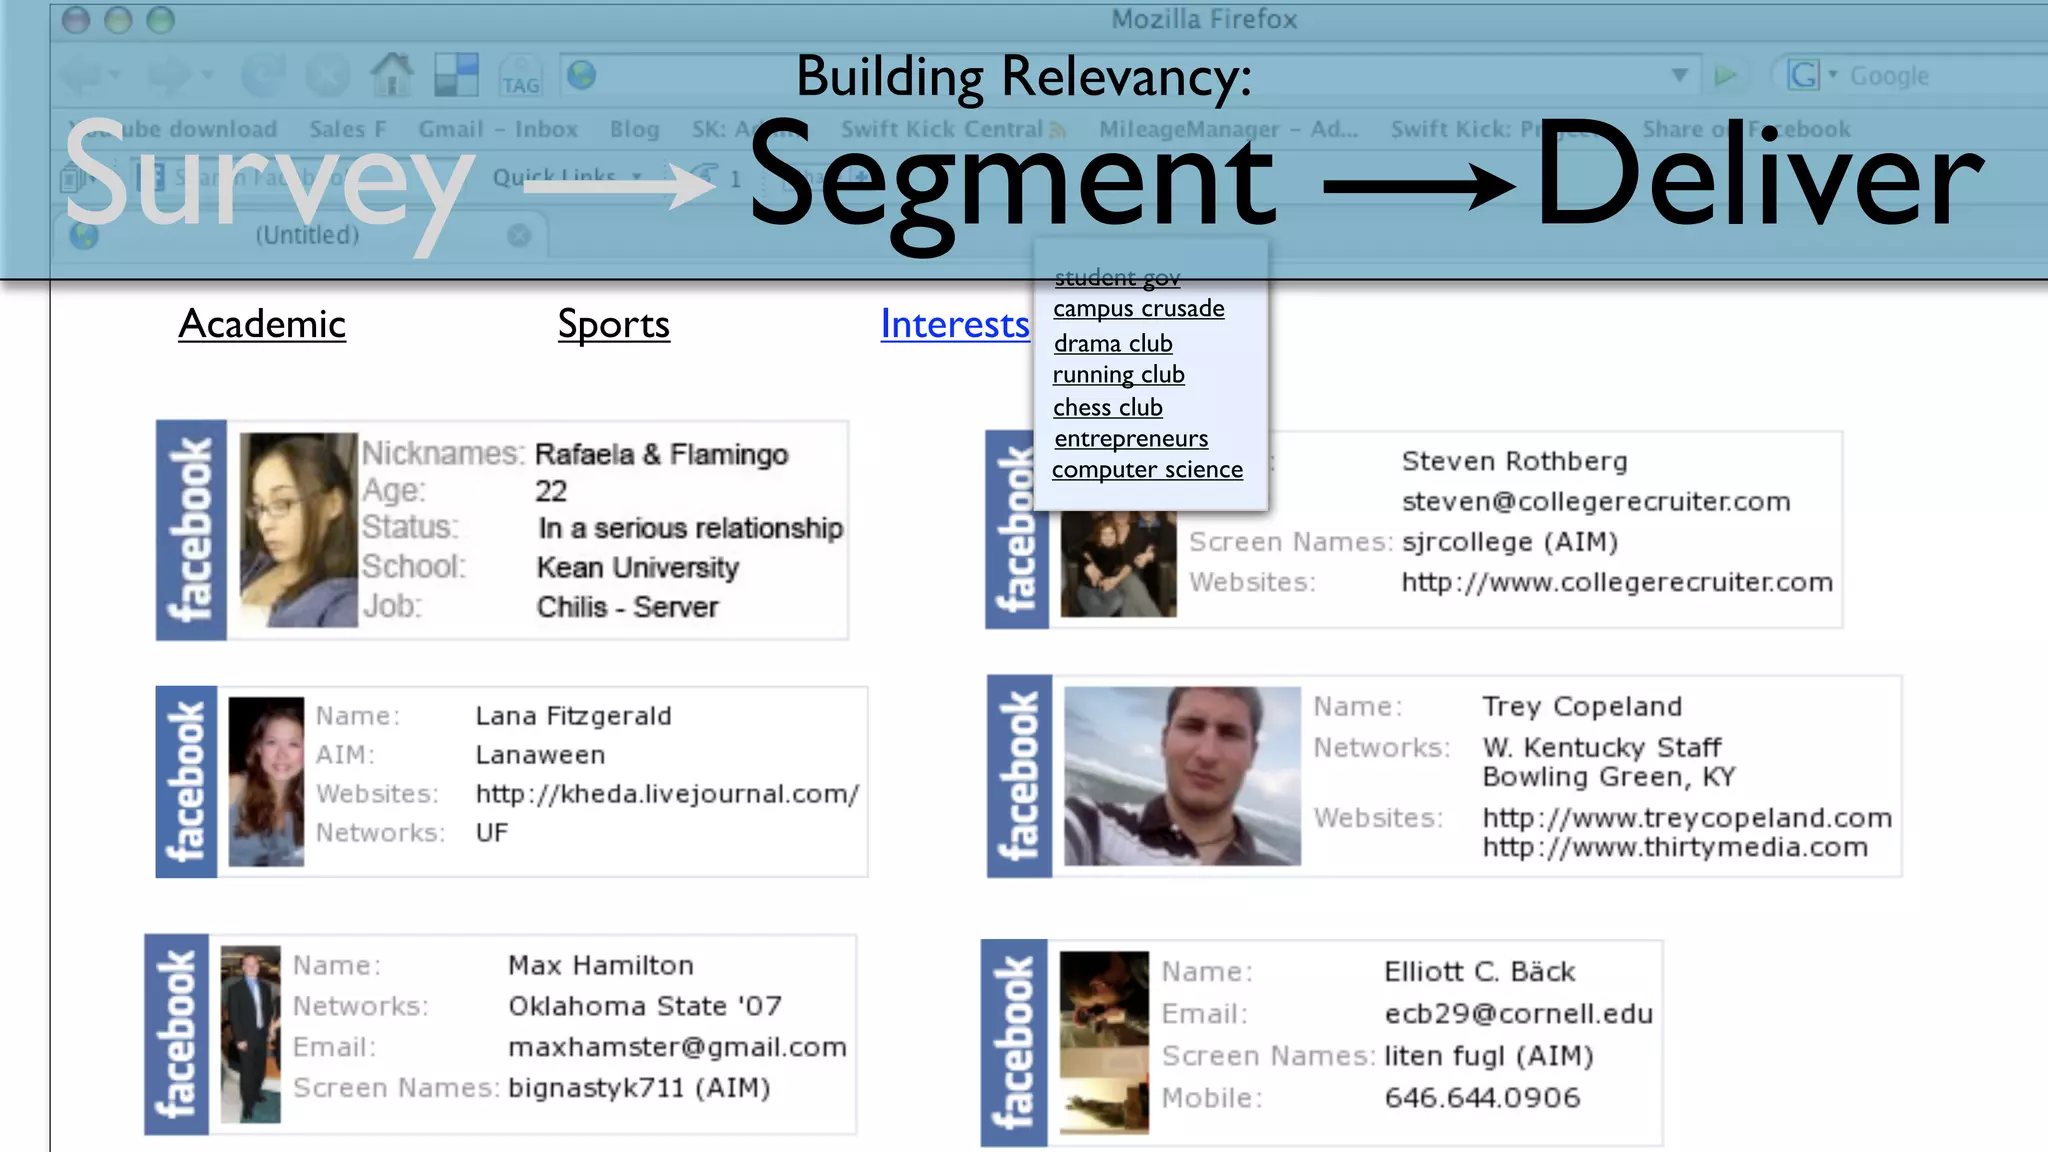Viewport: 2048px width, 1152px height.
Task: Click W. Kentucky Staff network text
Action: pyautogui.click(x=1602, y=747)
